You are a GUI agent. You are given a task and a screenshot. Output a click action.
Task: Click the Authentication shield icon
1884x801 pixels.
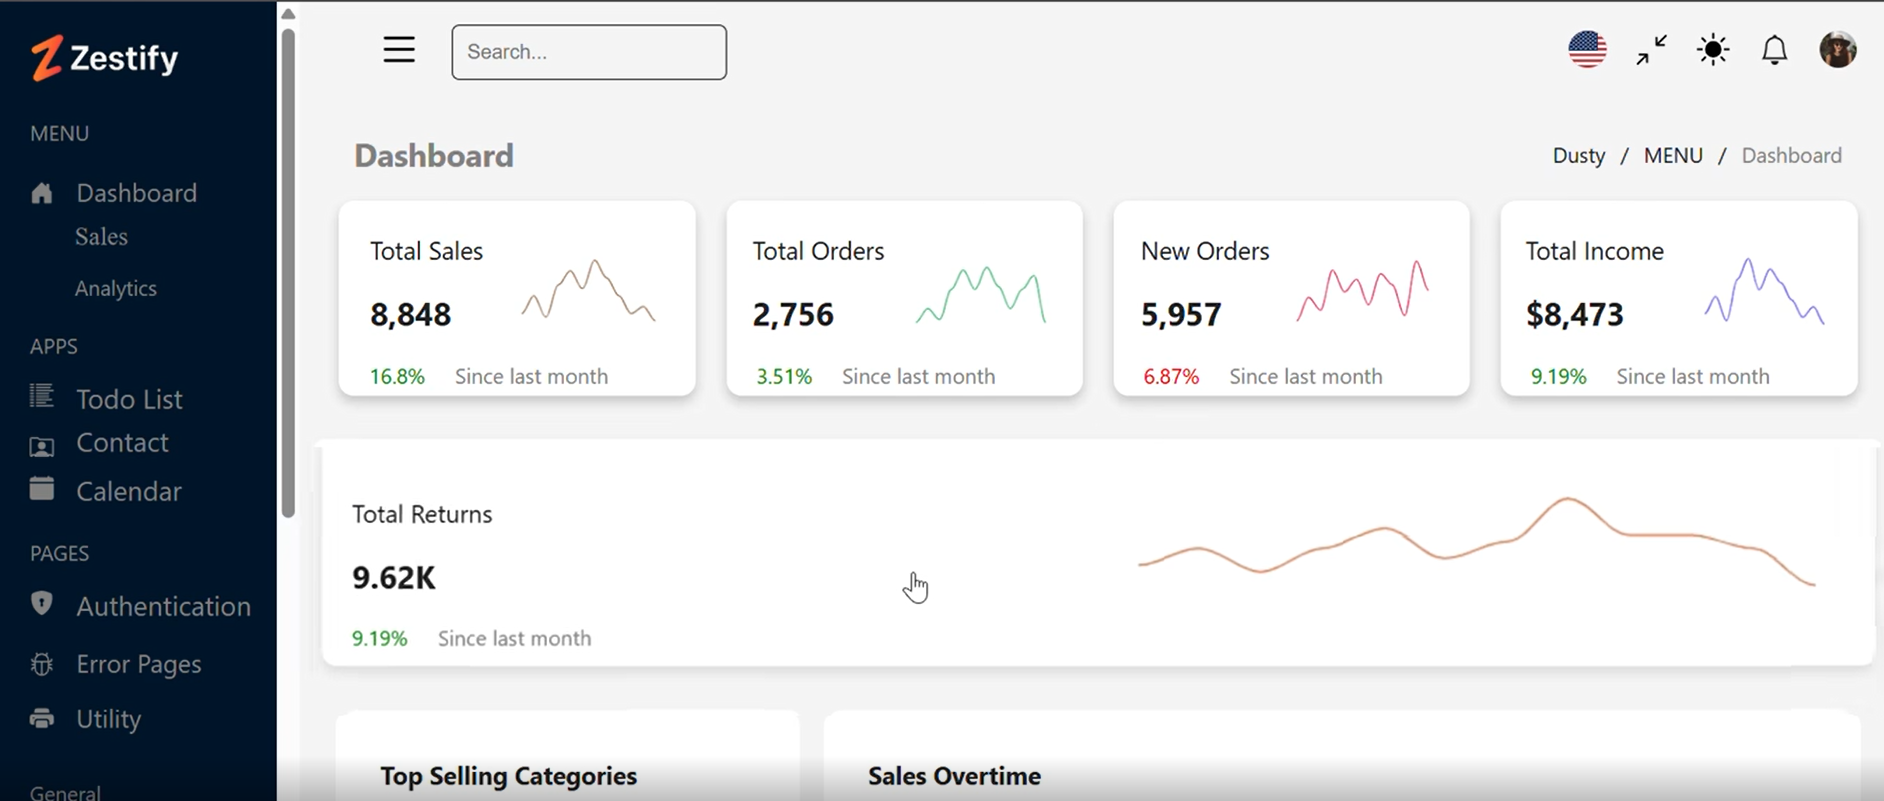[41, 604]
